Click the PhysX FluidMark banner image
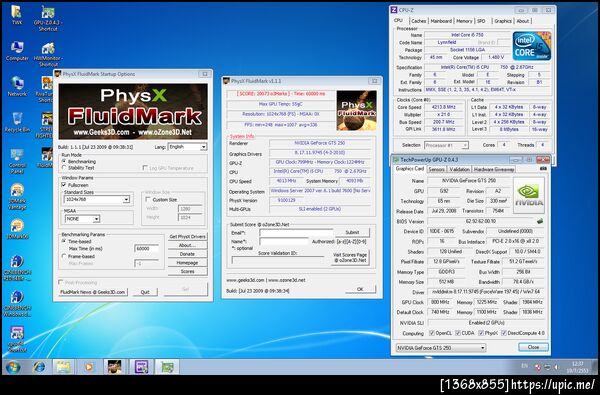 133,111
